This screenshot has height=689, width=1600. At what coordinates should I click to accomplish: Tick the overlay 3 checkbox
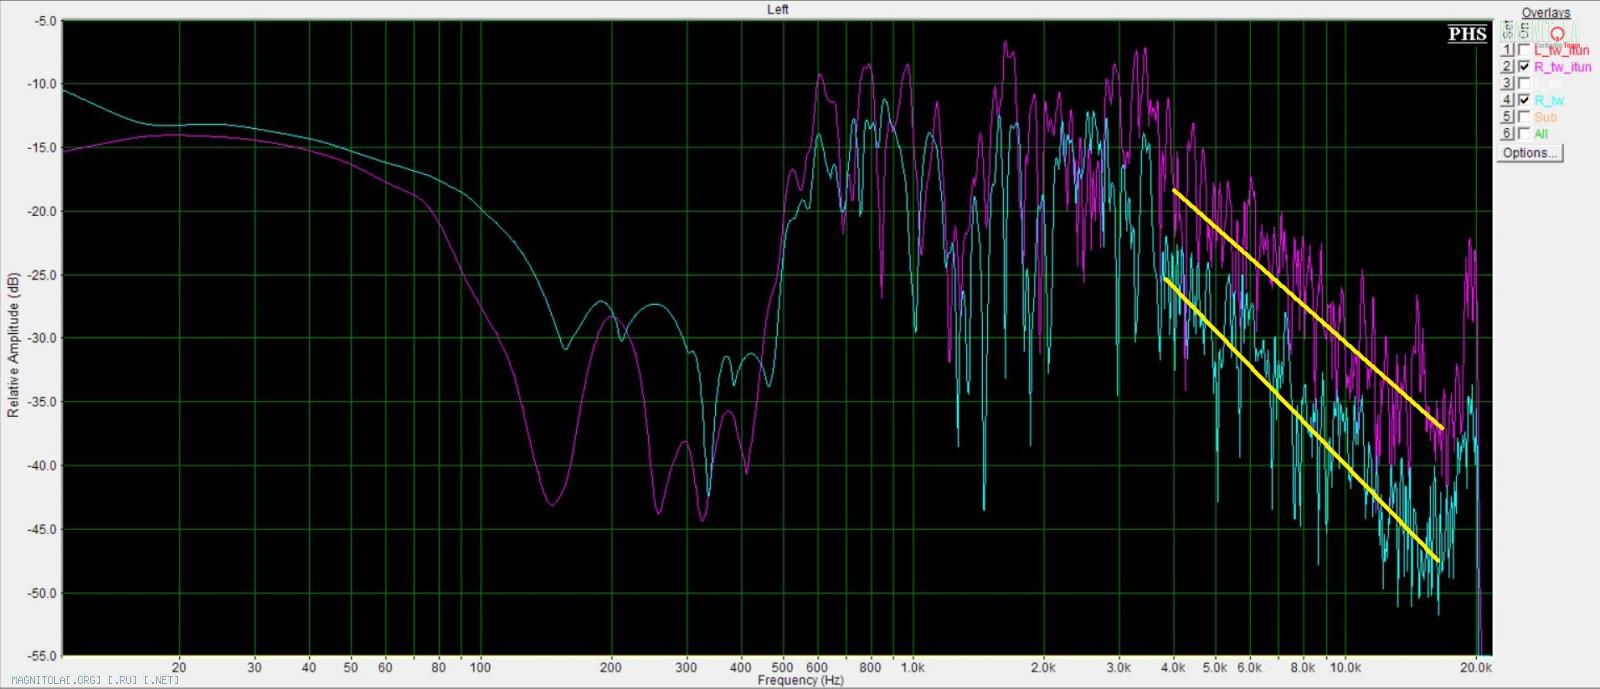click(1524, 84)
